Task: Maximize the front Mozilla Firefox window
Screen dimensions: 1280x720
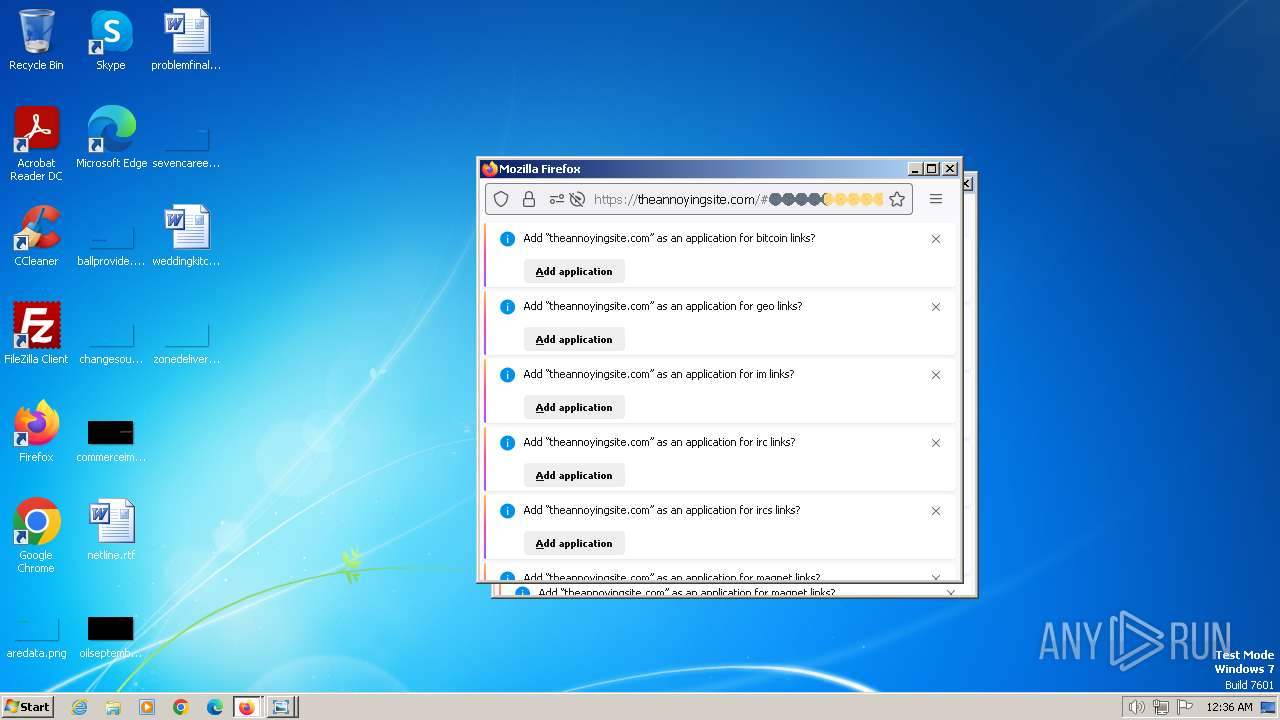Action: point(932,169)
